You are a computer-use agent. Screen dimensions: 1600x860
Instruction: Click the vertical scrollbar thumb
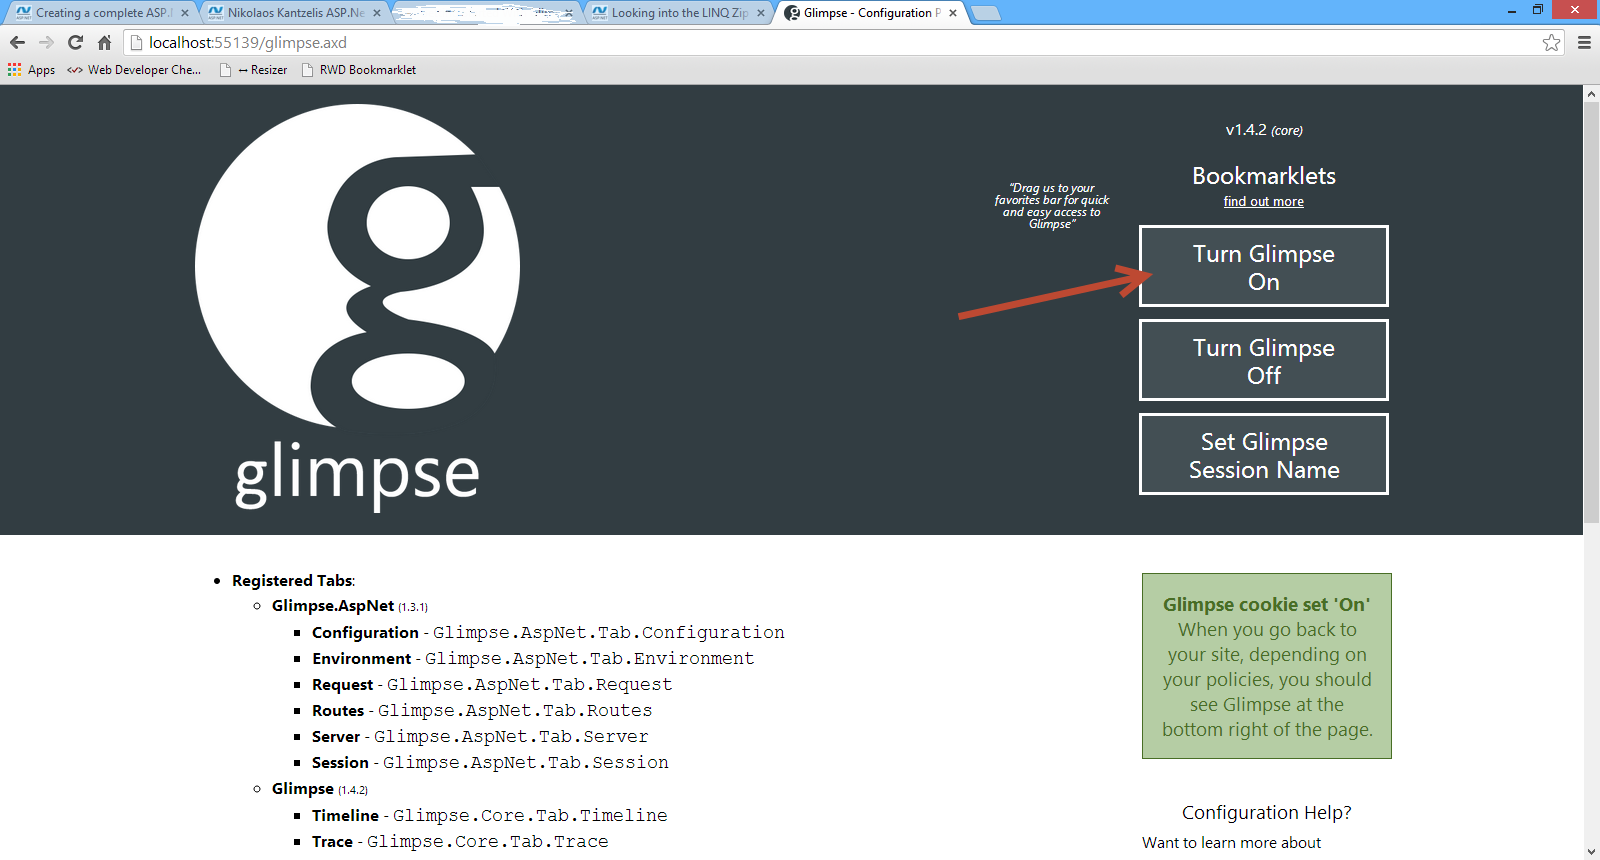pyautogui.click(x=1591, y=312)
